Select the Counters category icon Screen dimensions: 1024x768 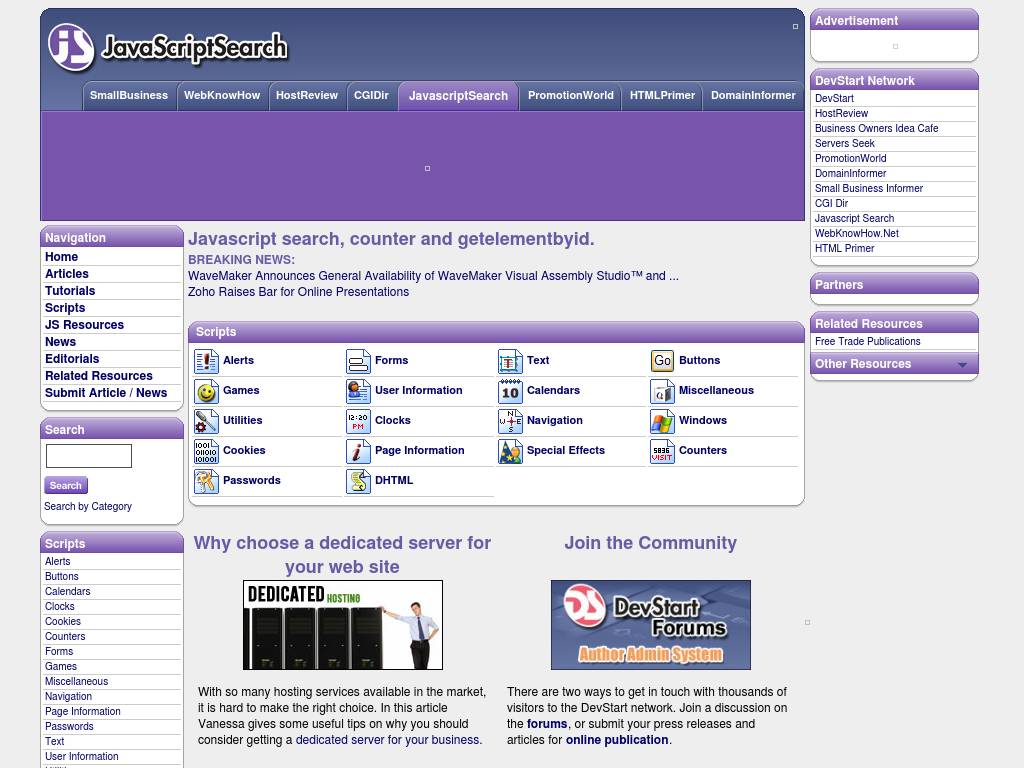[662, 451]
